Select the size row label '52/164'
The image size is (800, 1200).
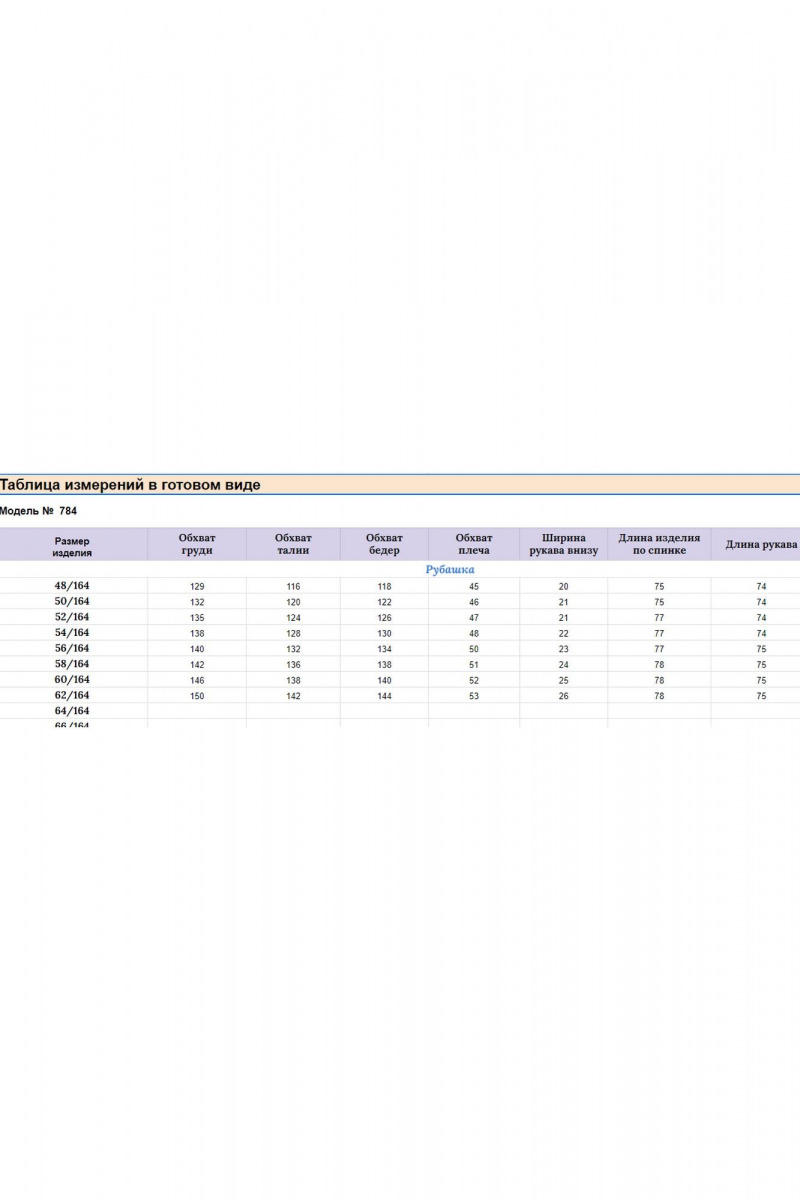tap(72, 617)
